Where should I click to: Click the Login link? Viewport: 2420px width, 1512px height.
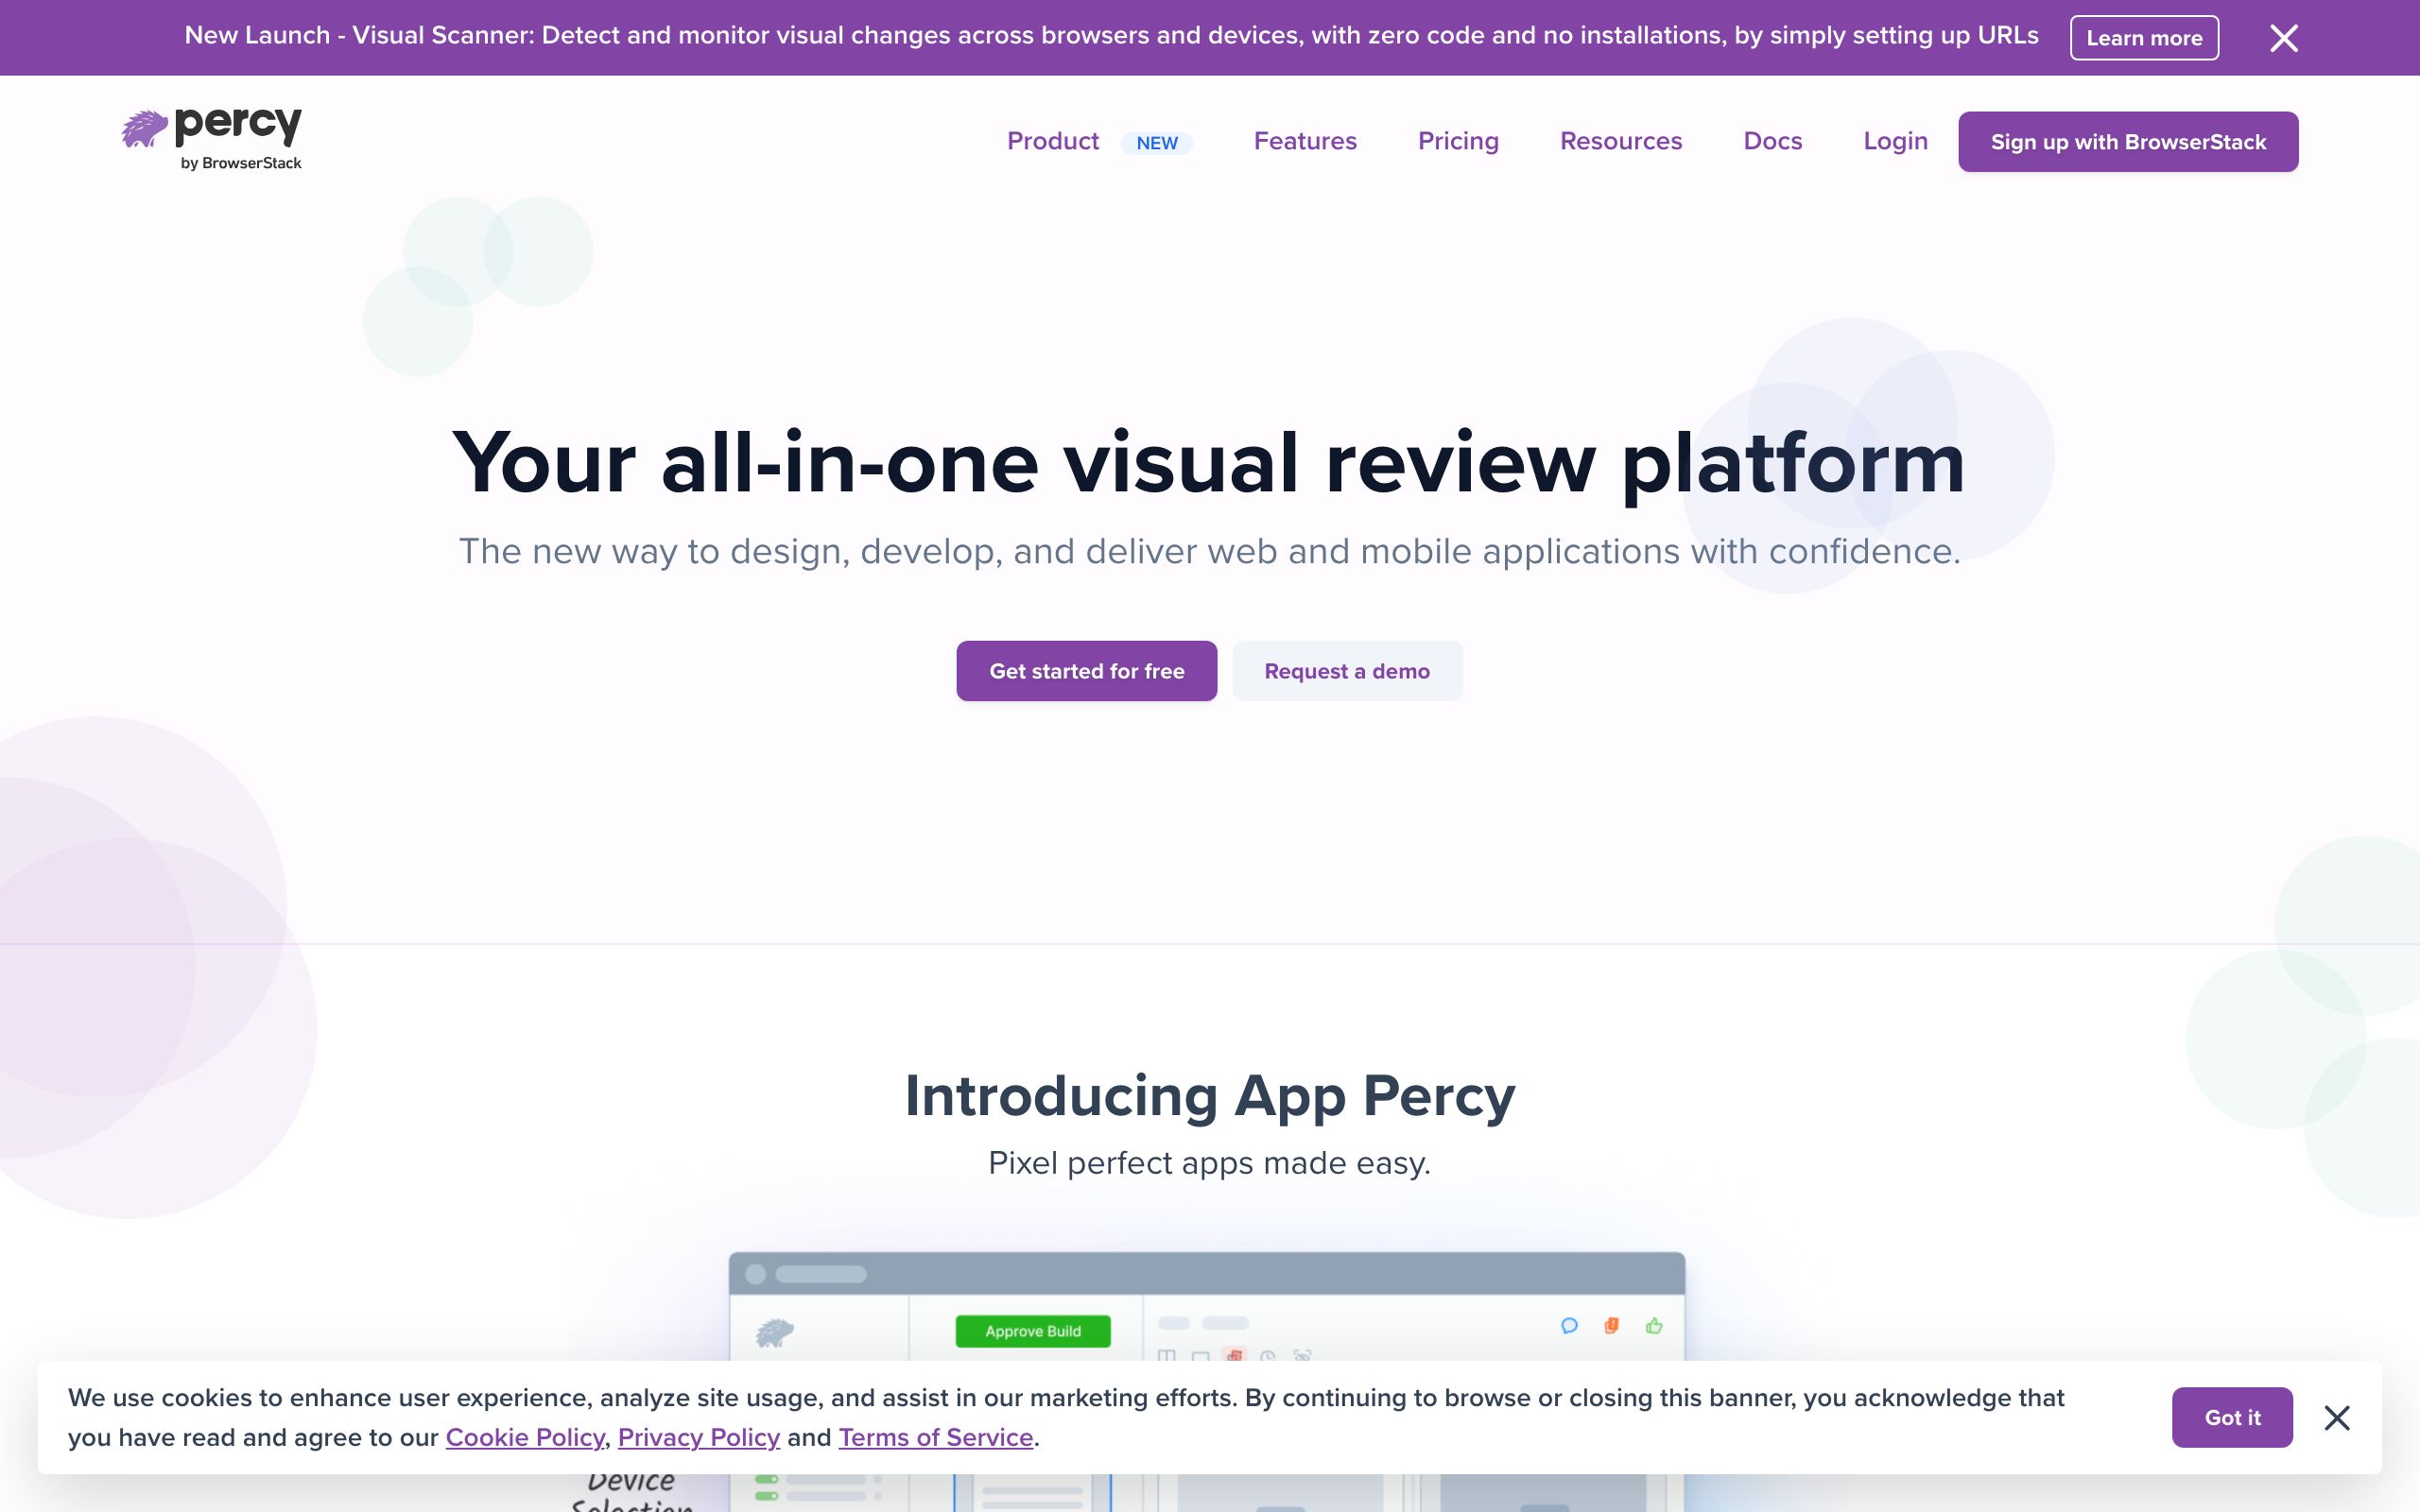[x=1895, y=141]
